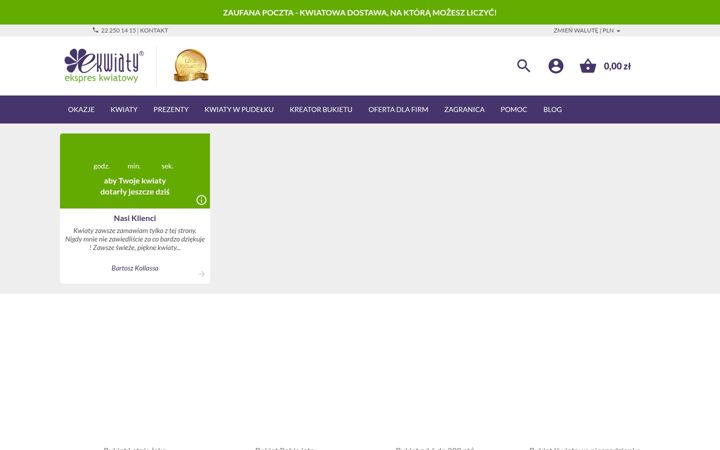
Task: Open the shopping basket icon
Action: [x=588, y=66]
